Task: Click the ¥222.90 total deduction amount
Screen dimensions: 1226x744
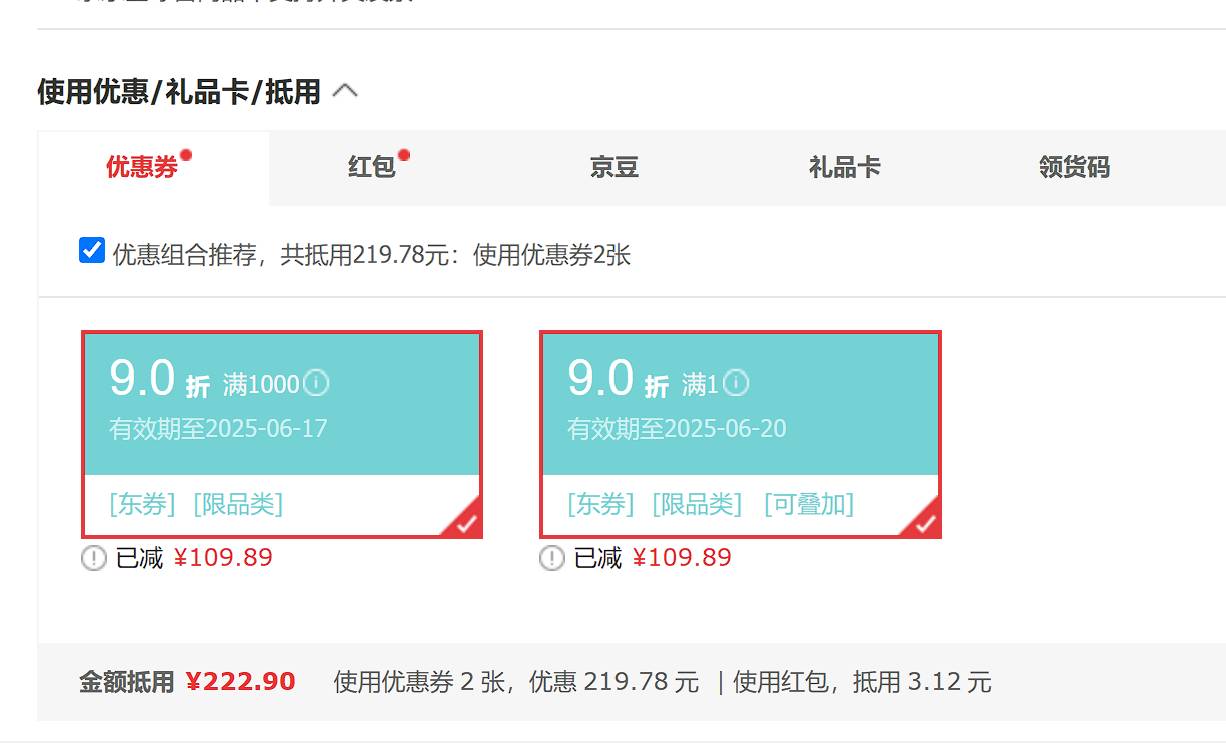Action: [x=241, y=682]
